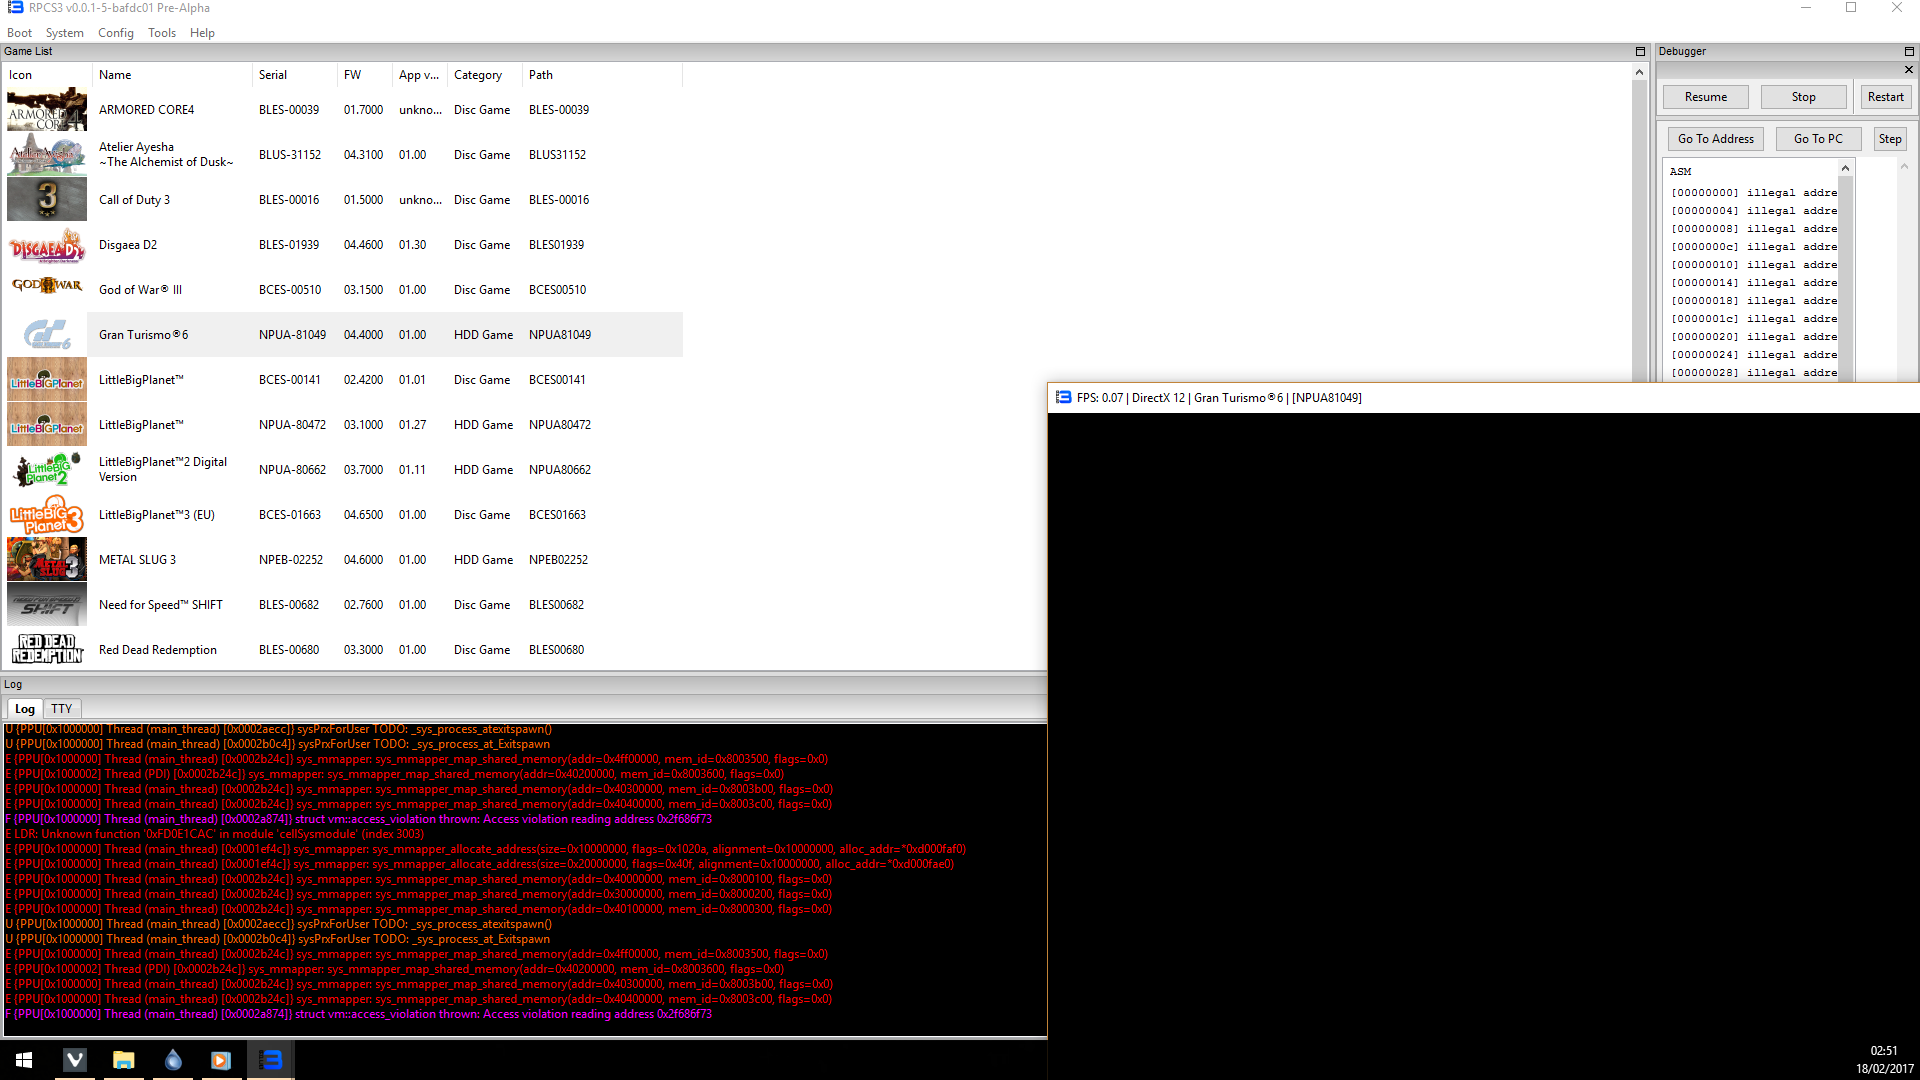Viewport: 1920px width, 1080px height.
Task: Click the ARMORED CORE4 game icon
Action: tap(46, 110)
